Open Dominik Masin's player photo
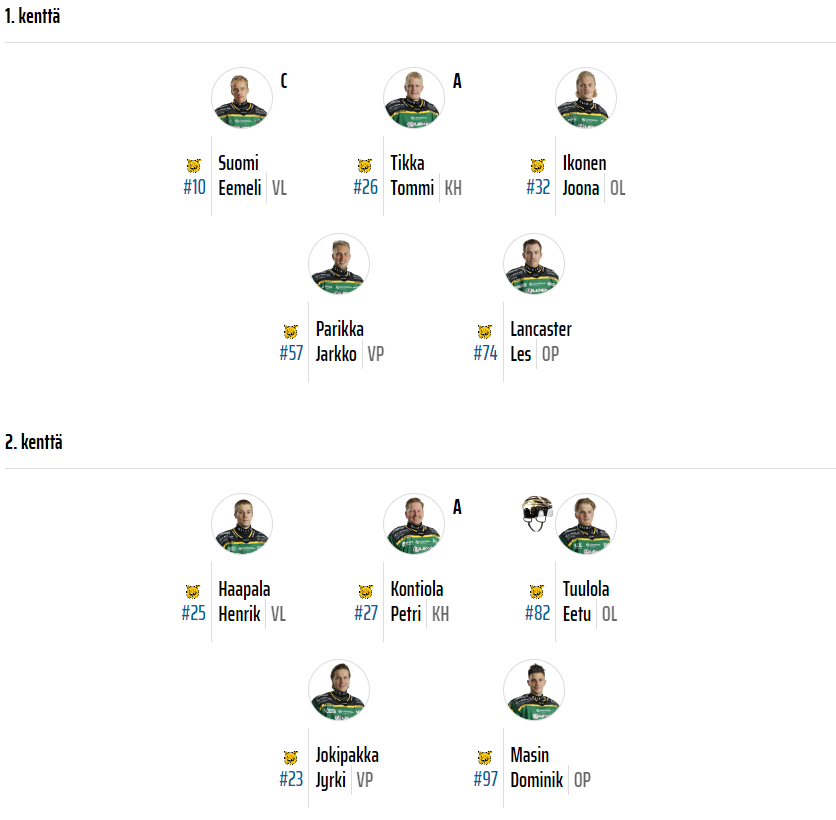836x820 pixels. [x=534, y=690]
